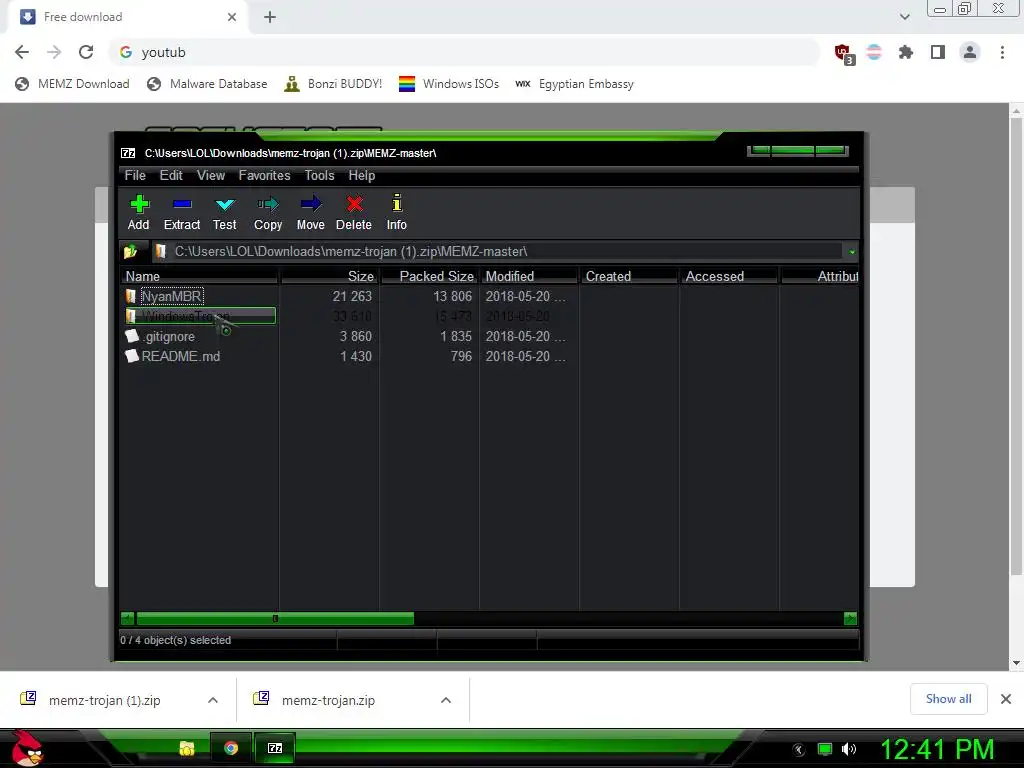This screenshot has width=1024, height=768.
Task: Open File Explorer from the taskbar
Action: (x=187, y=748)
